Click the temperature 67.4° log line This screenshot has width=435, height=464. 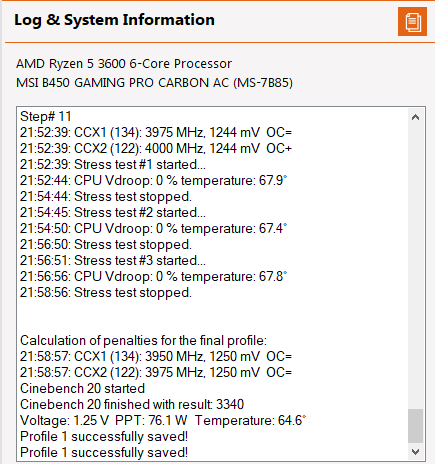tap(153, 228)
